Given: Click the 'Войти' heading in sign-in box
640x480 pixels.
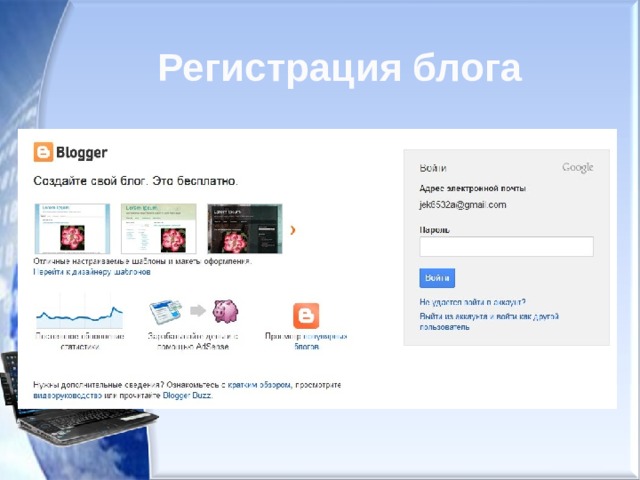Looking at the screenshot, I should (x=433, y=168).
